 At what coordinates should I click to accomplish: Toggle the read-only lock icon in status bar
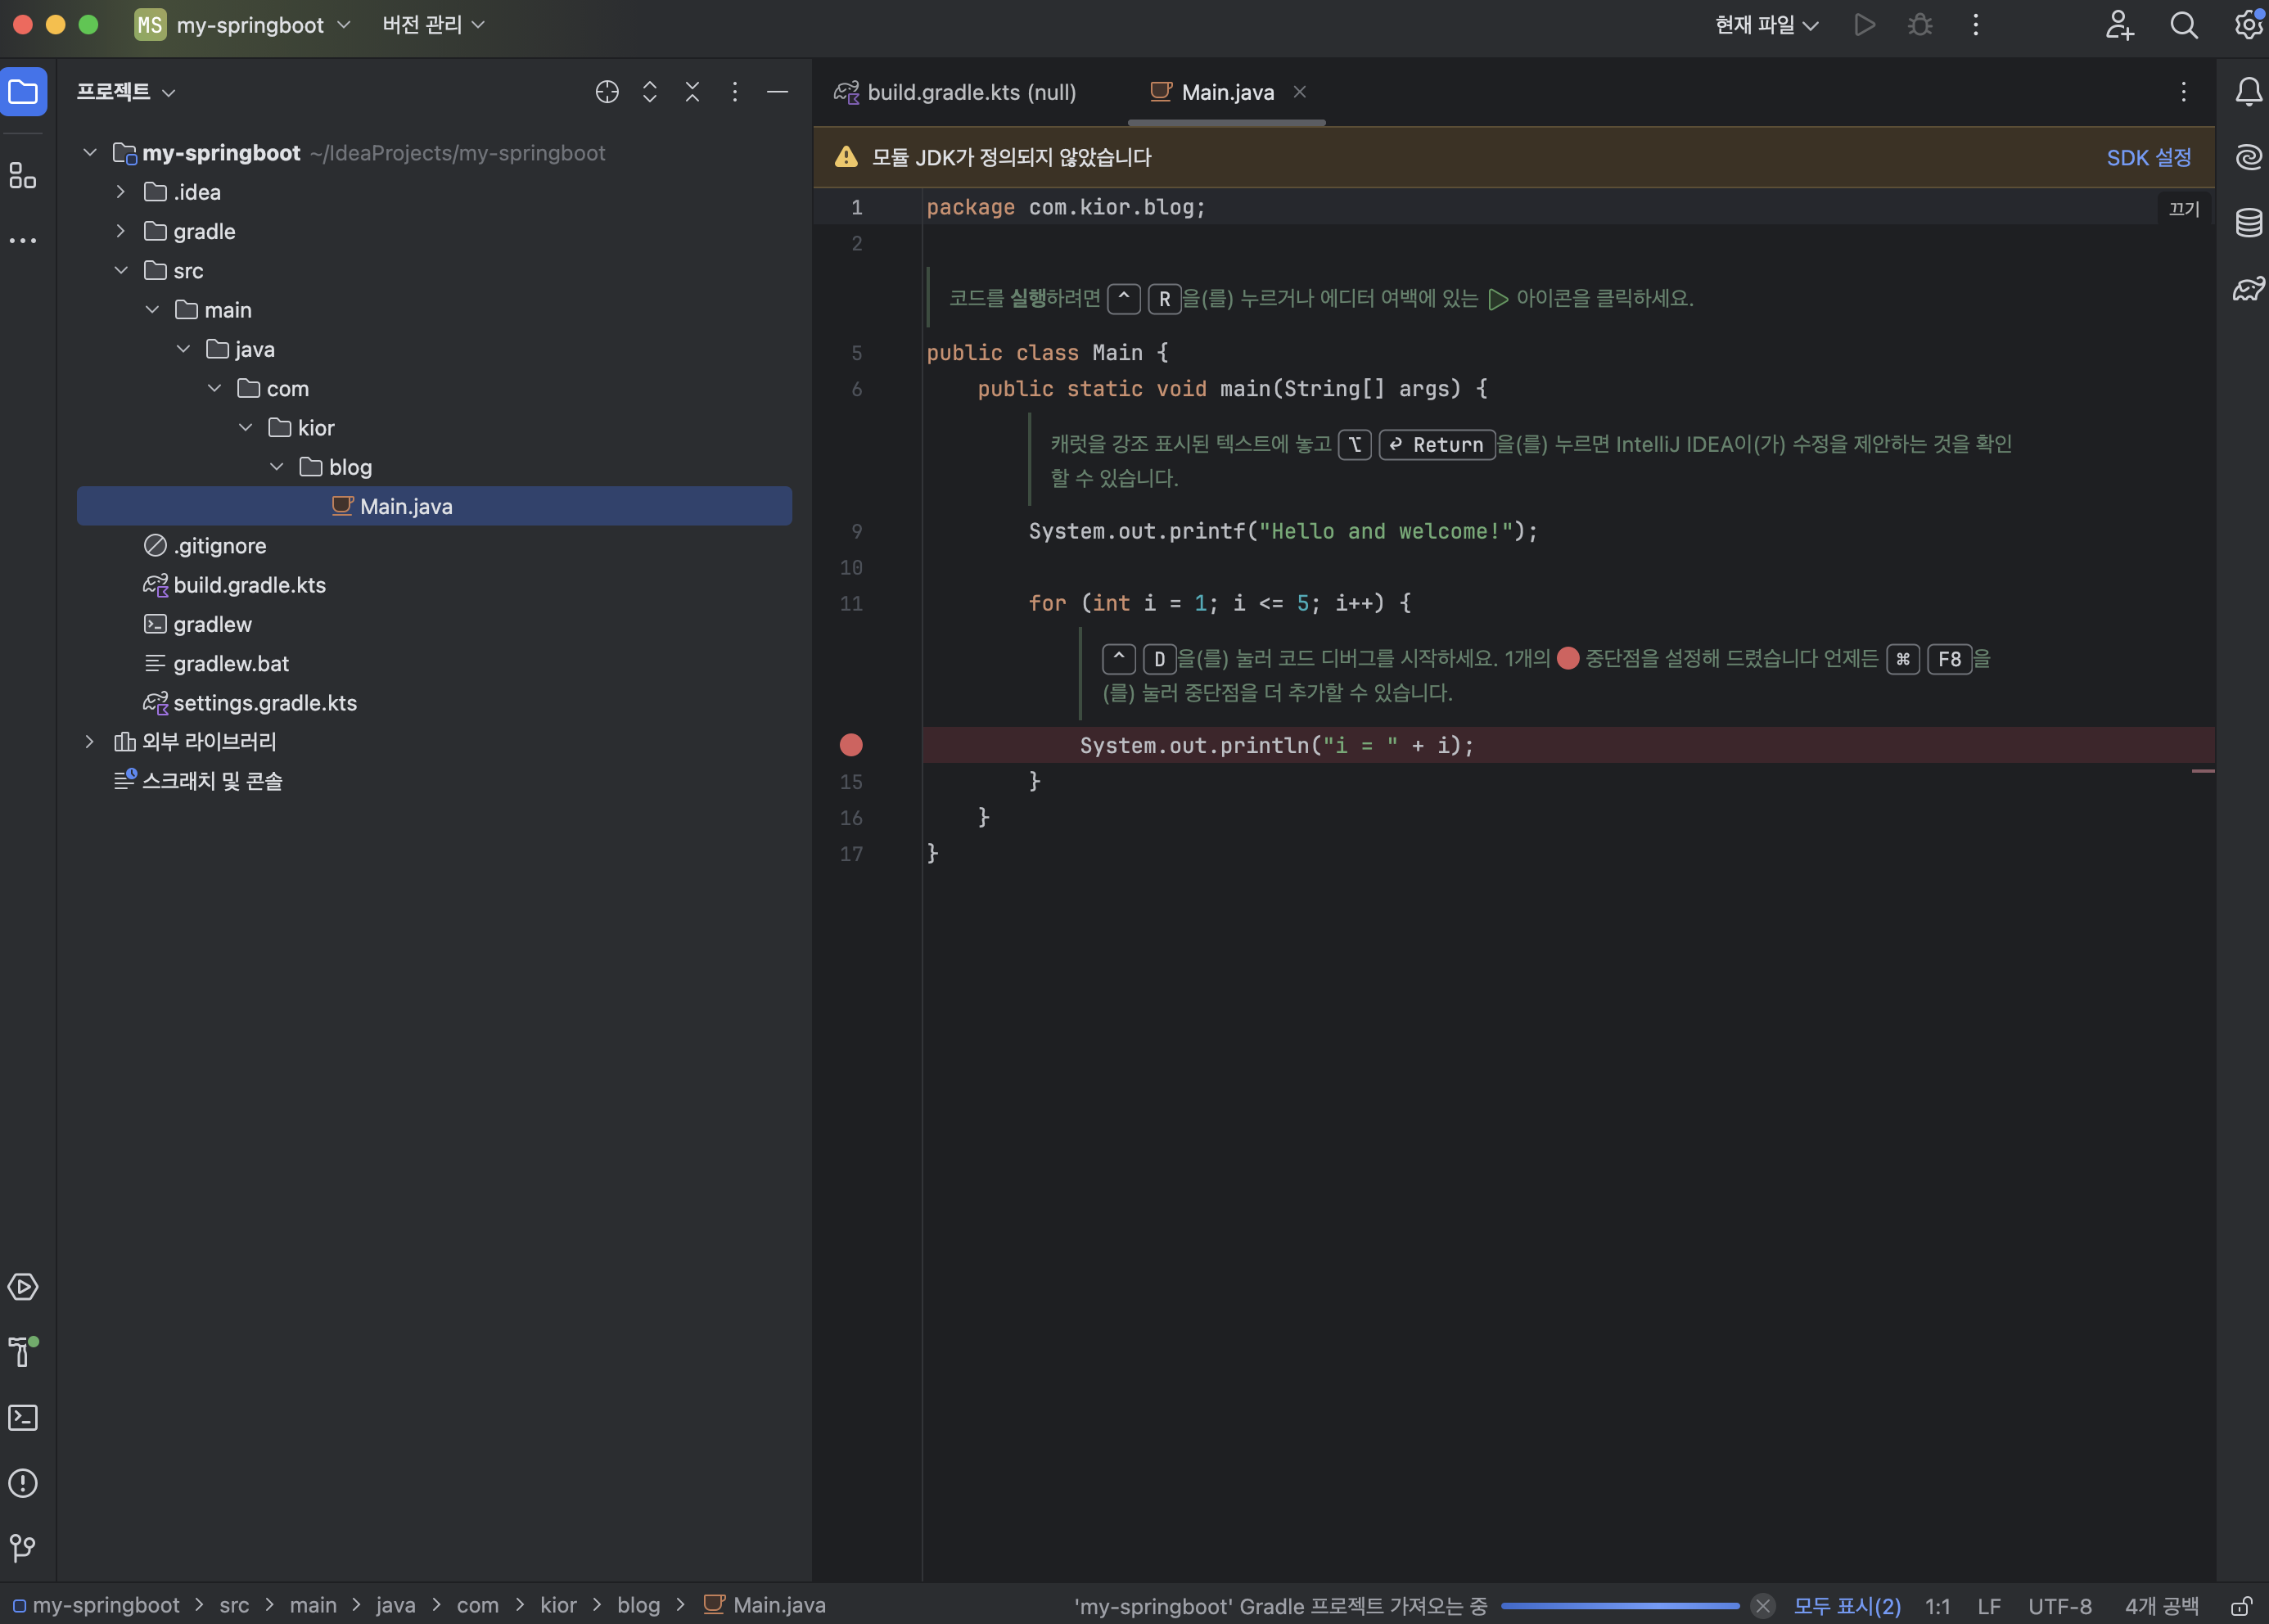2241,1606
